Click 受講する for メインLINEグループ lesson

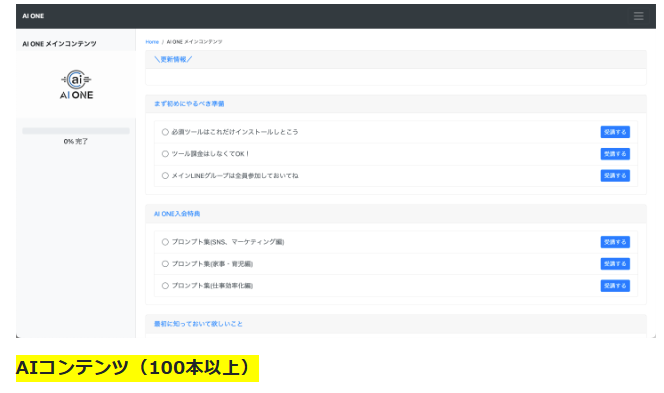[x=615, y=175]
